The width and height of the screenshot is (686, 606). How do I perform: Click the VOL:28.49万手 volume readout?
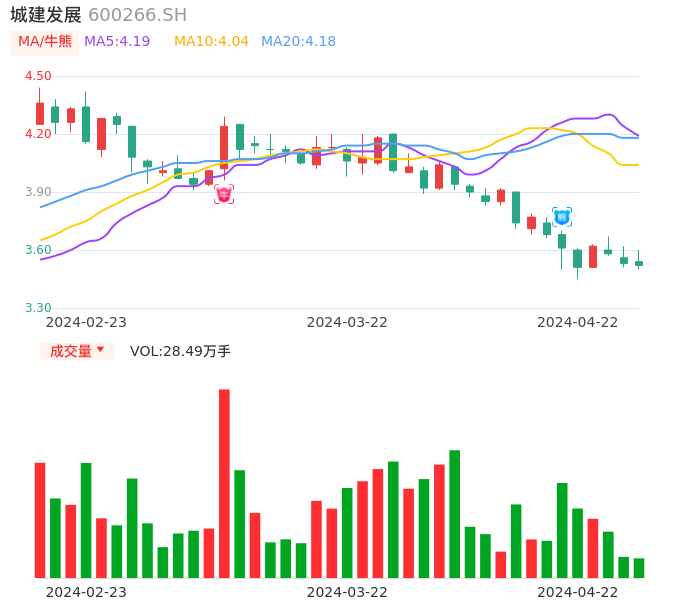(x=180, y=351)
